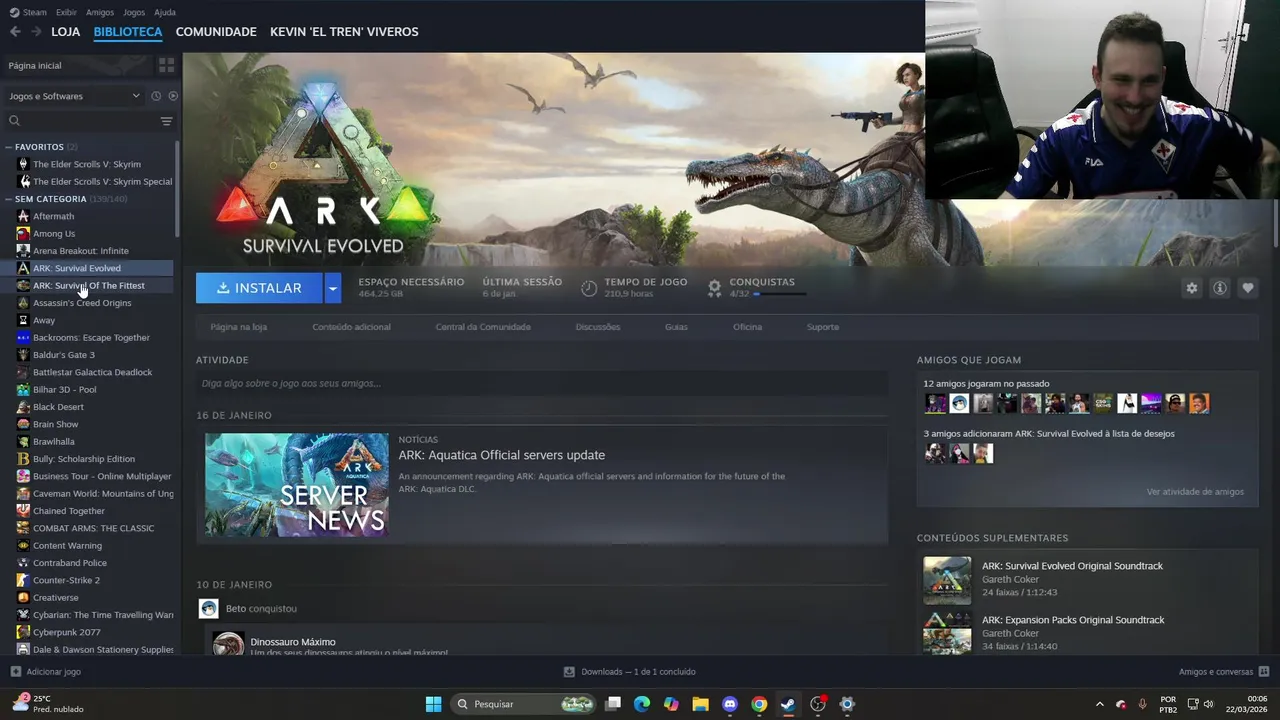Open the library advanced filters icon
This screenshot has width=1280, height=720.
click(166, 121)
